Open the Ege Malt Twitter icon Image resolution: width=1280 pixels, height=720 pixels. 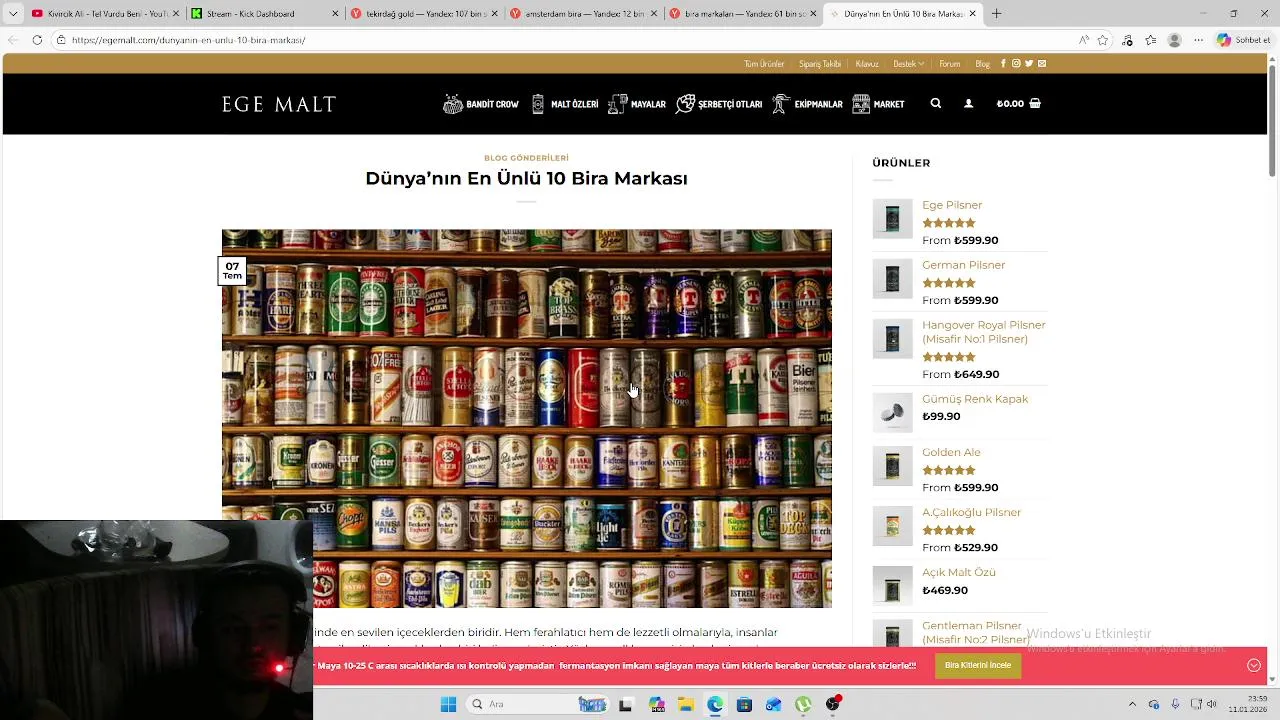[1029, 63]
